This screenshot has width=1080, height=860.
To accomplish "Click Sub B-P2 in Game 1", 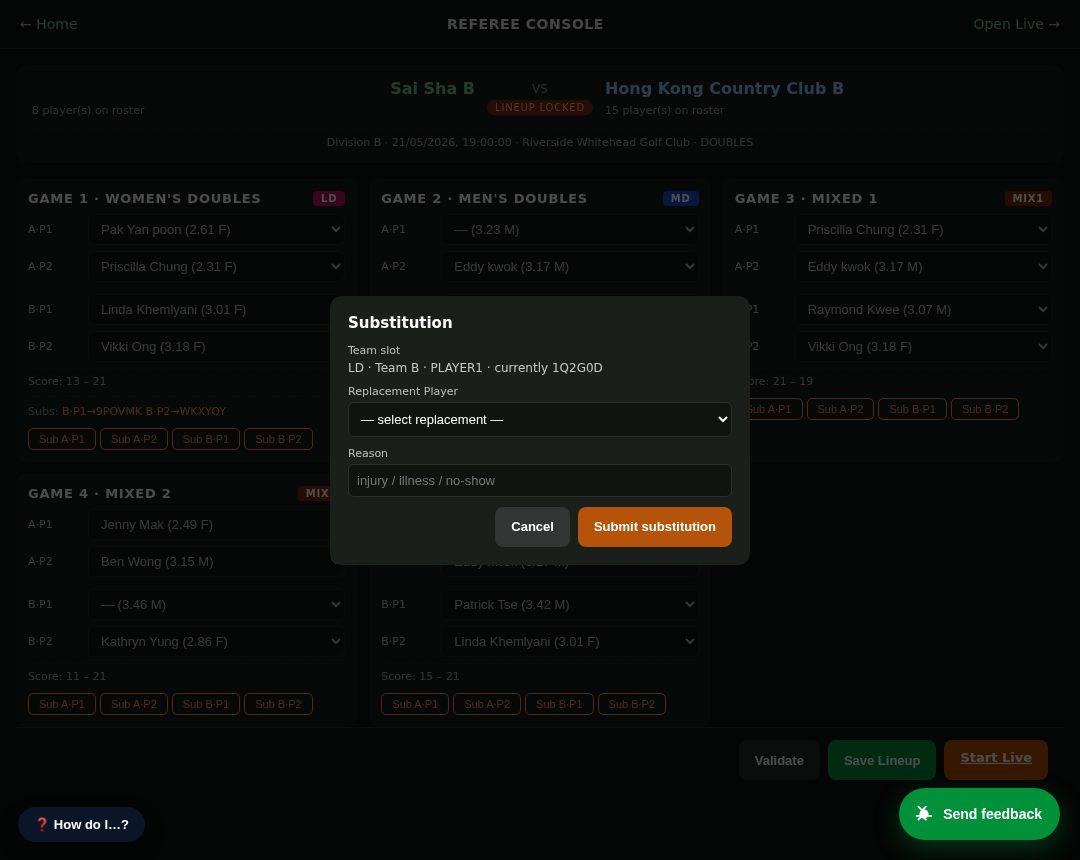I will [x=278, y=439].
